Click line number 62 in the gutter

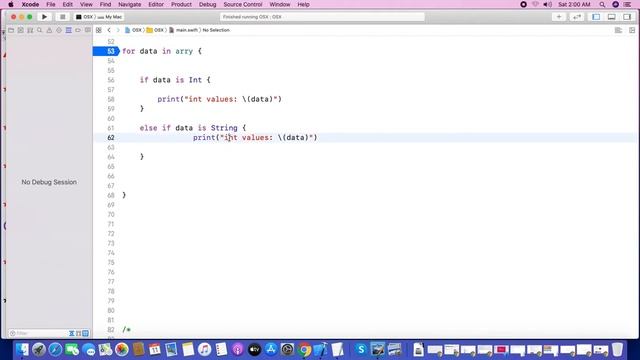click(111, 138)
